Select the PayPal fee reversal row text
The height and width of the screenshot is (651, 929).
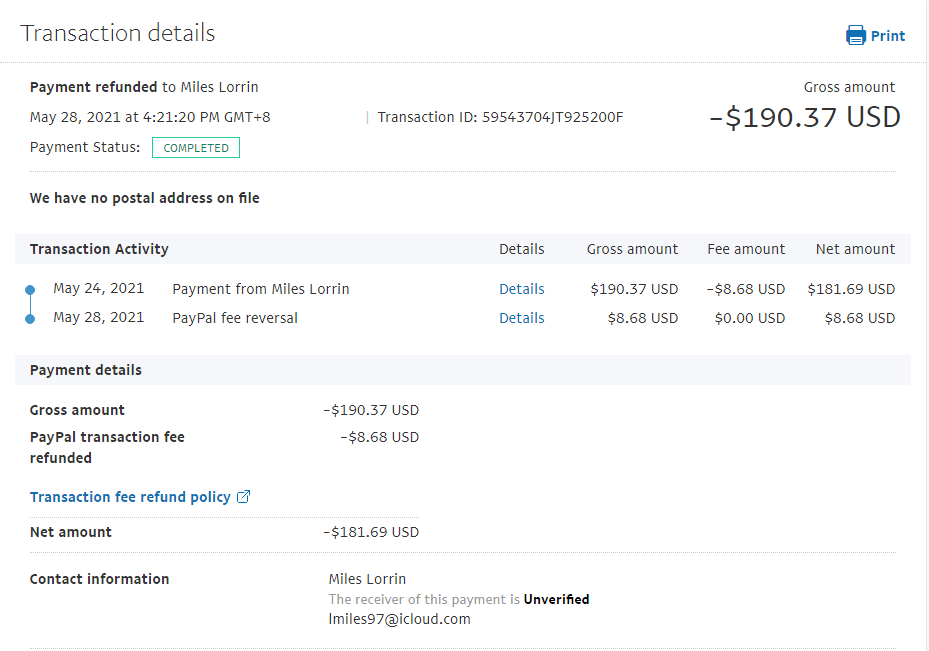pos(235,318)
